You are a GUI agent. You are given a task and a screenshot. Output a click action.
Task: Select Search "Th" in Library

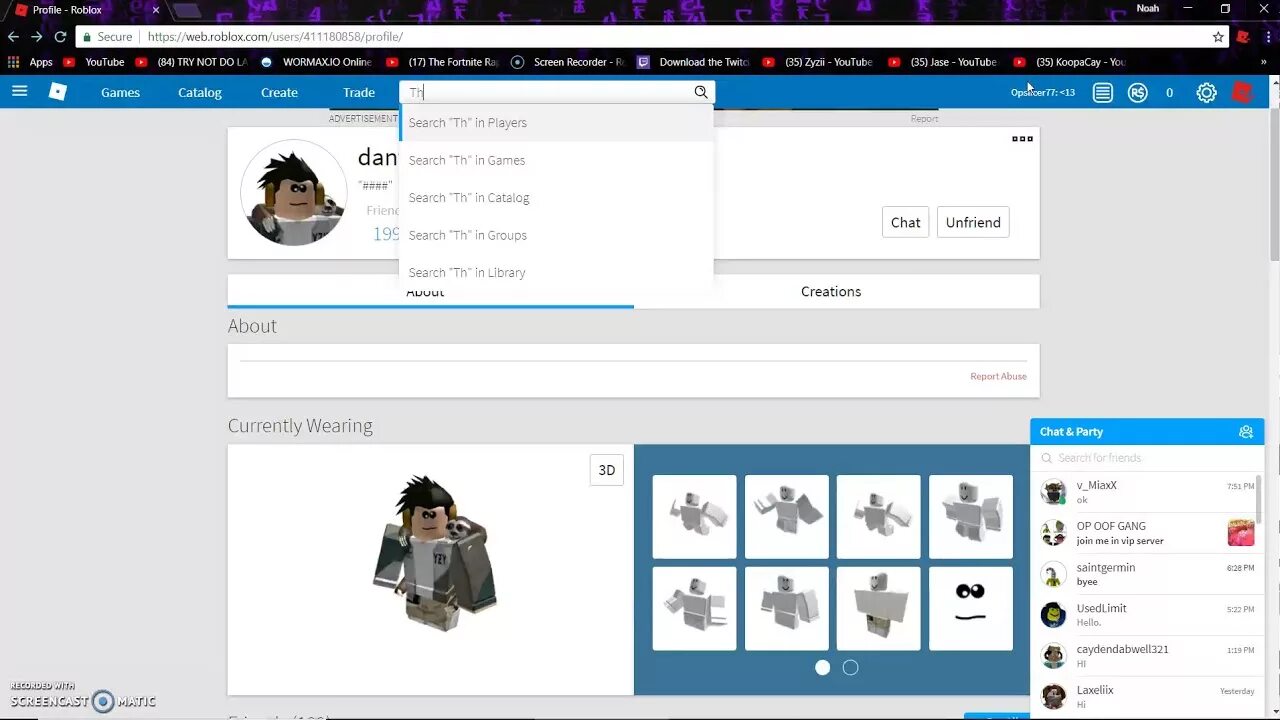click(x=556, y=272)
